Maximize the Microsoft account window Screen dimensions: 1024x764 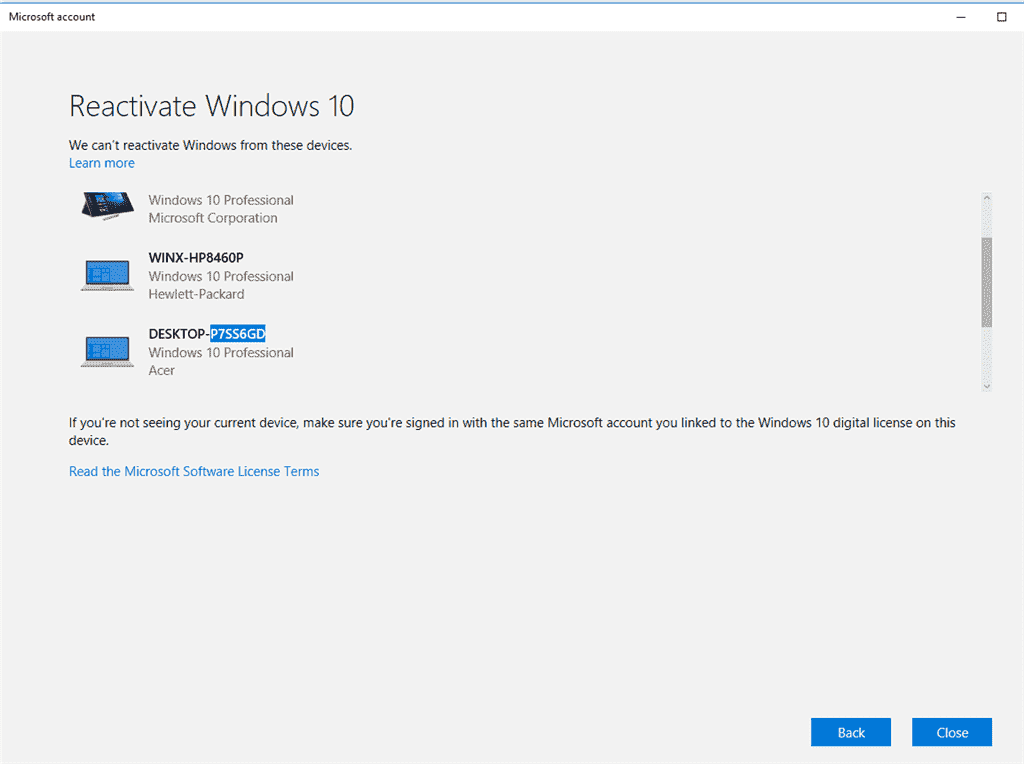tap(1002, 17)
